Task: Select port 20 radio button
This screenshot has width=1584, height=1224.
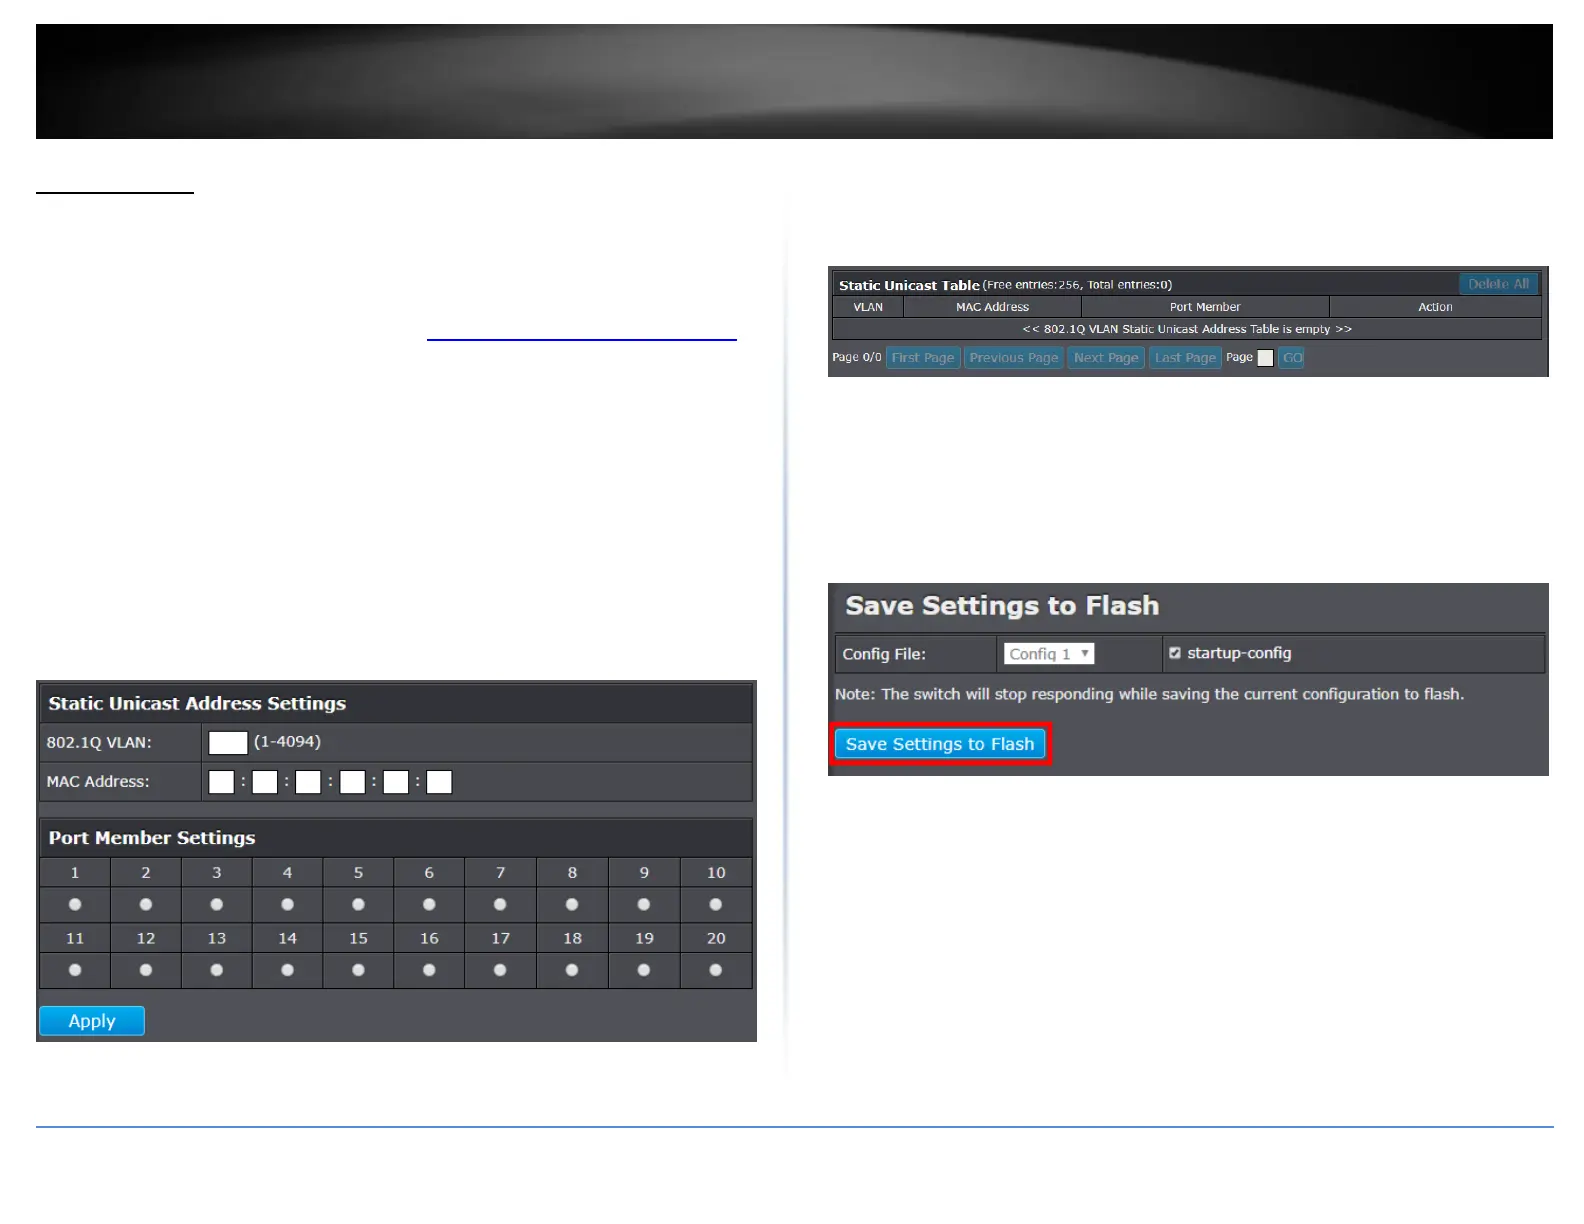Action: tap(715, 970)
